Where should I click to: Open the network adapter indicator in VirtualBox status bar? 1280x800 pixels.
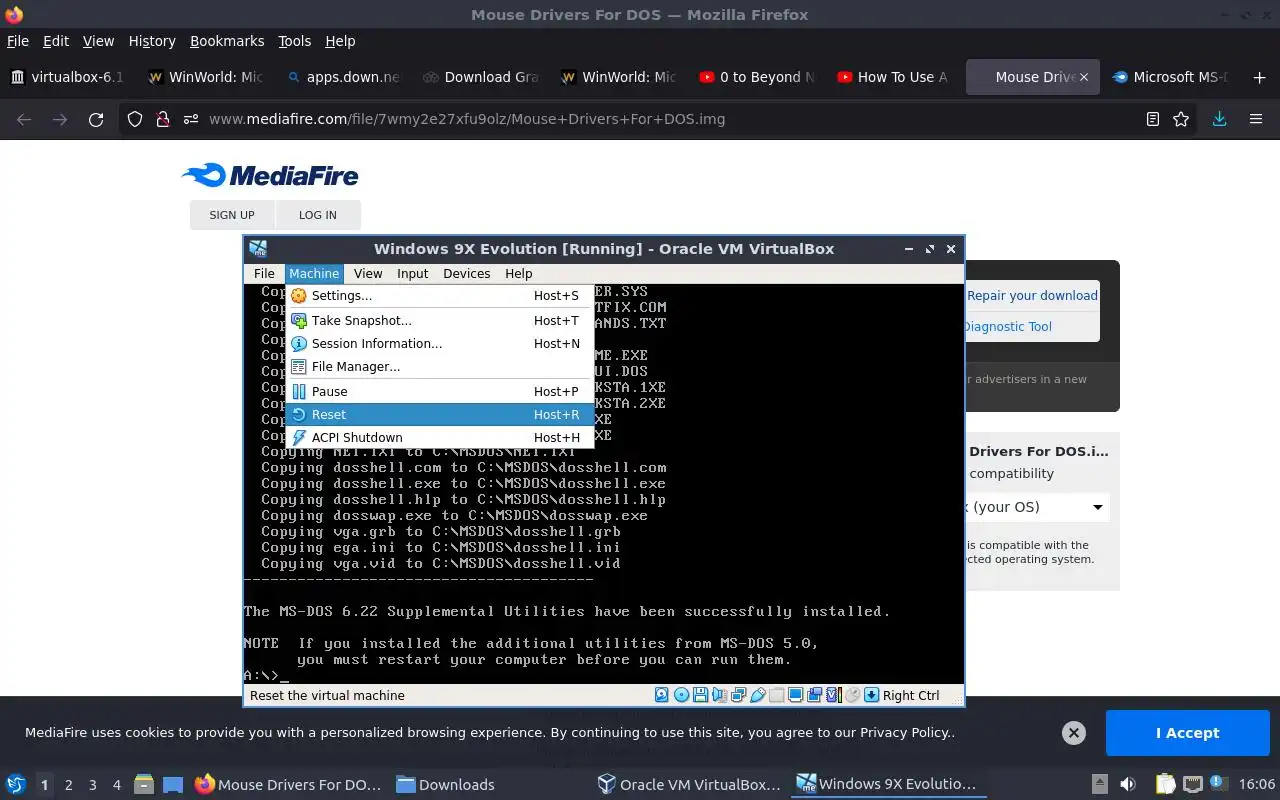(x=739, y=695)
